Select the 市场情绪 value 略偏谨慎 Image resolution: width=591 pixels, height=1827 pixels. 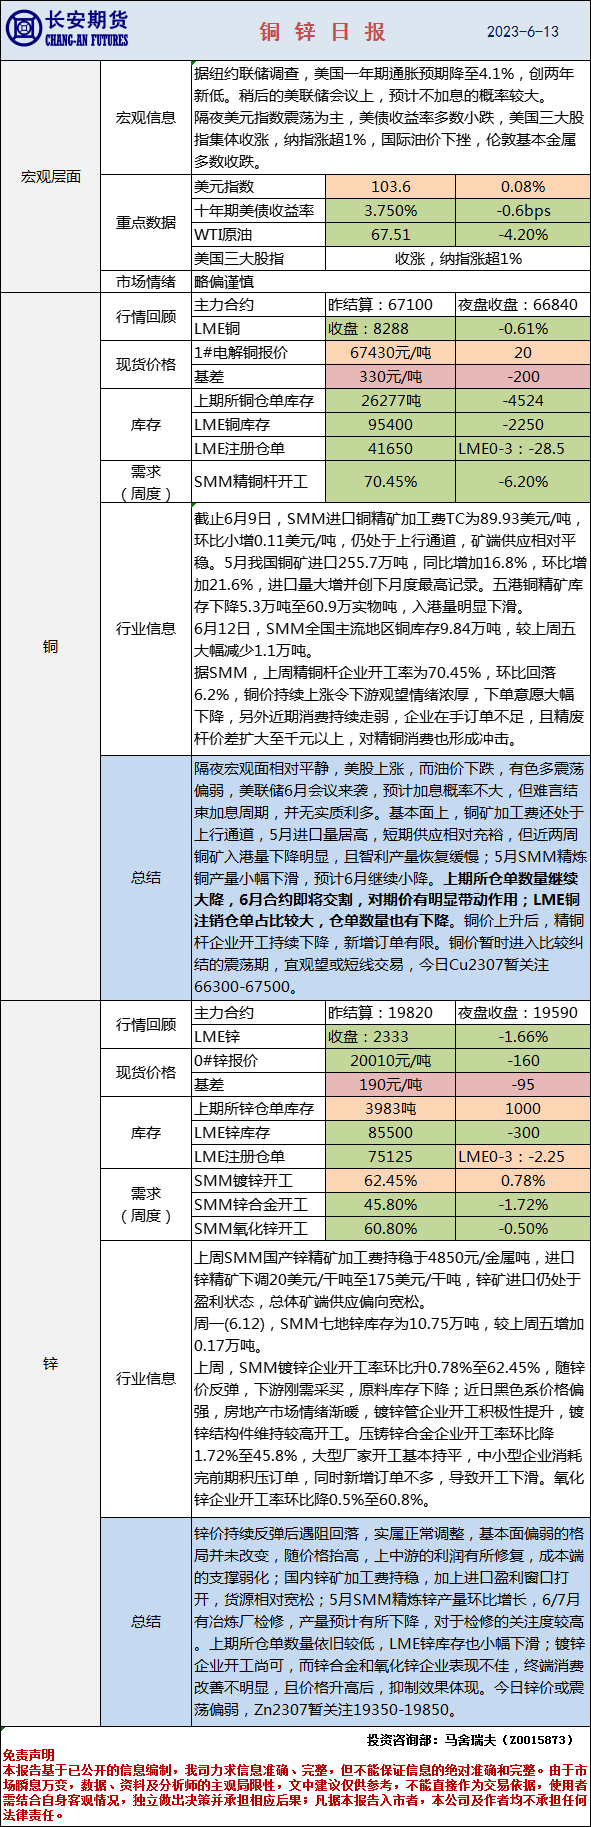390,282
